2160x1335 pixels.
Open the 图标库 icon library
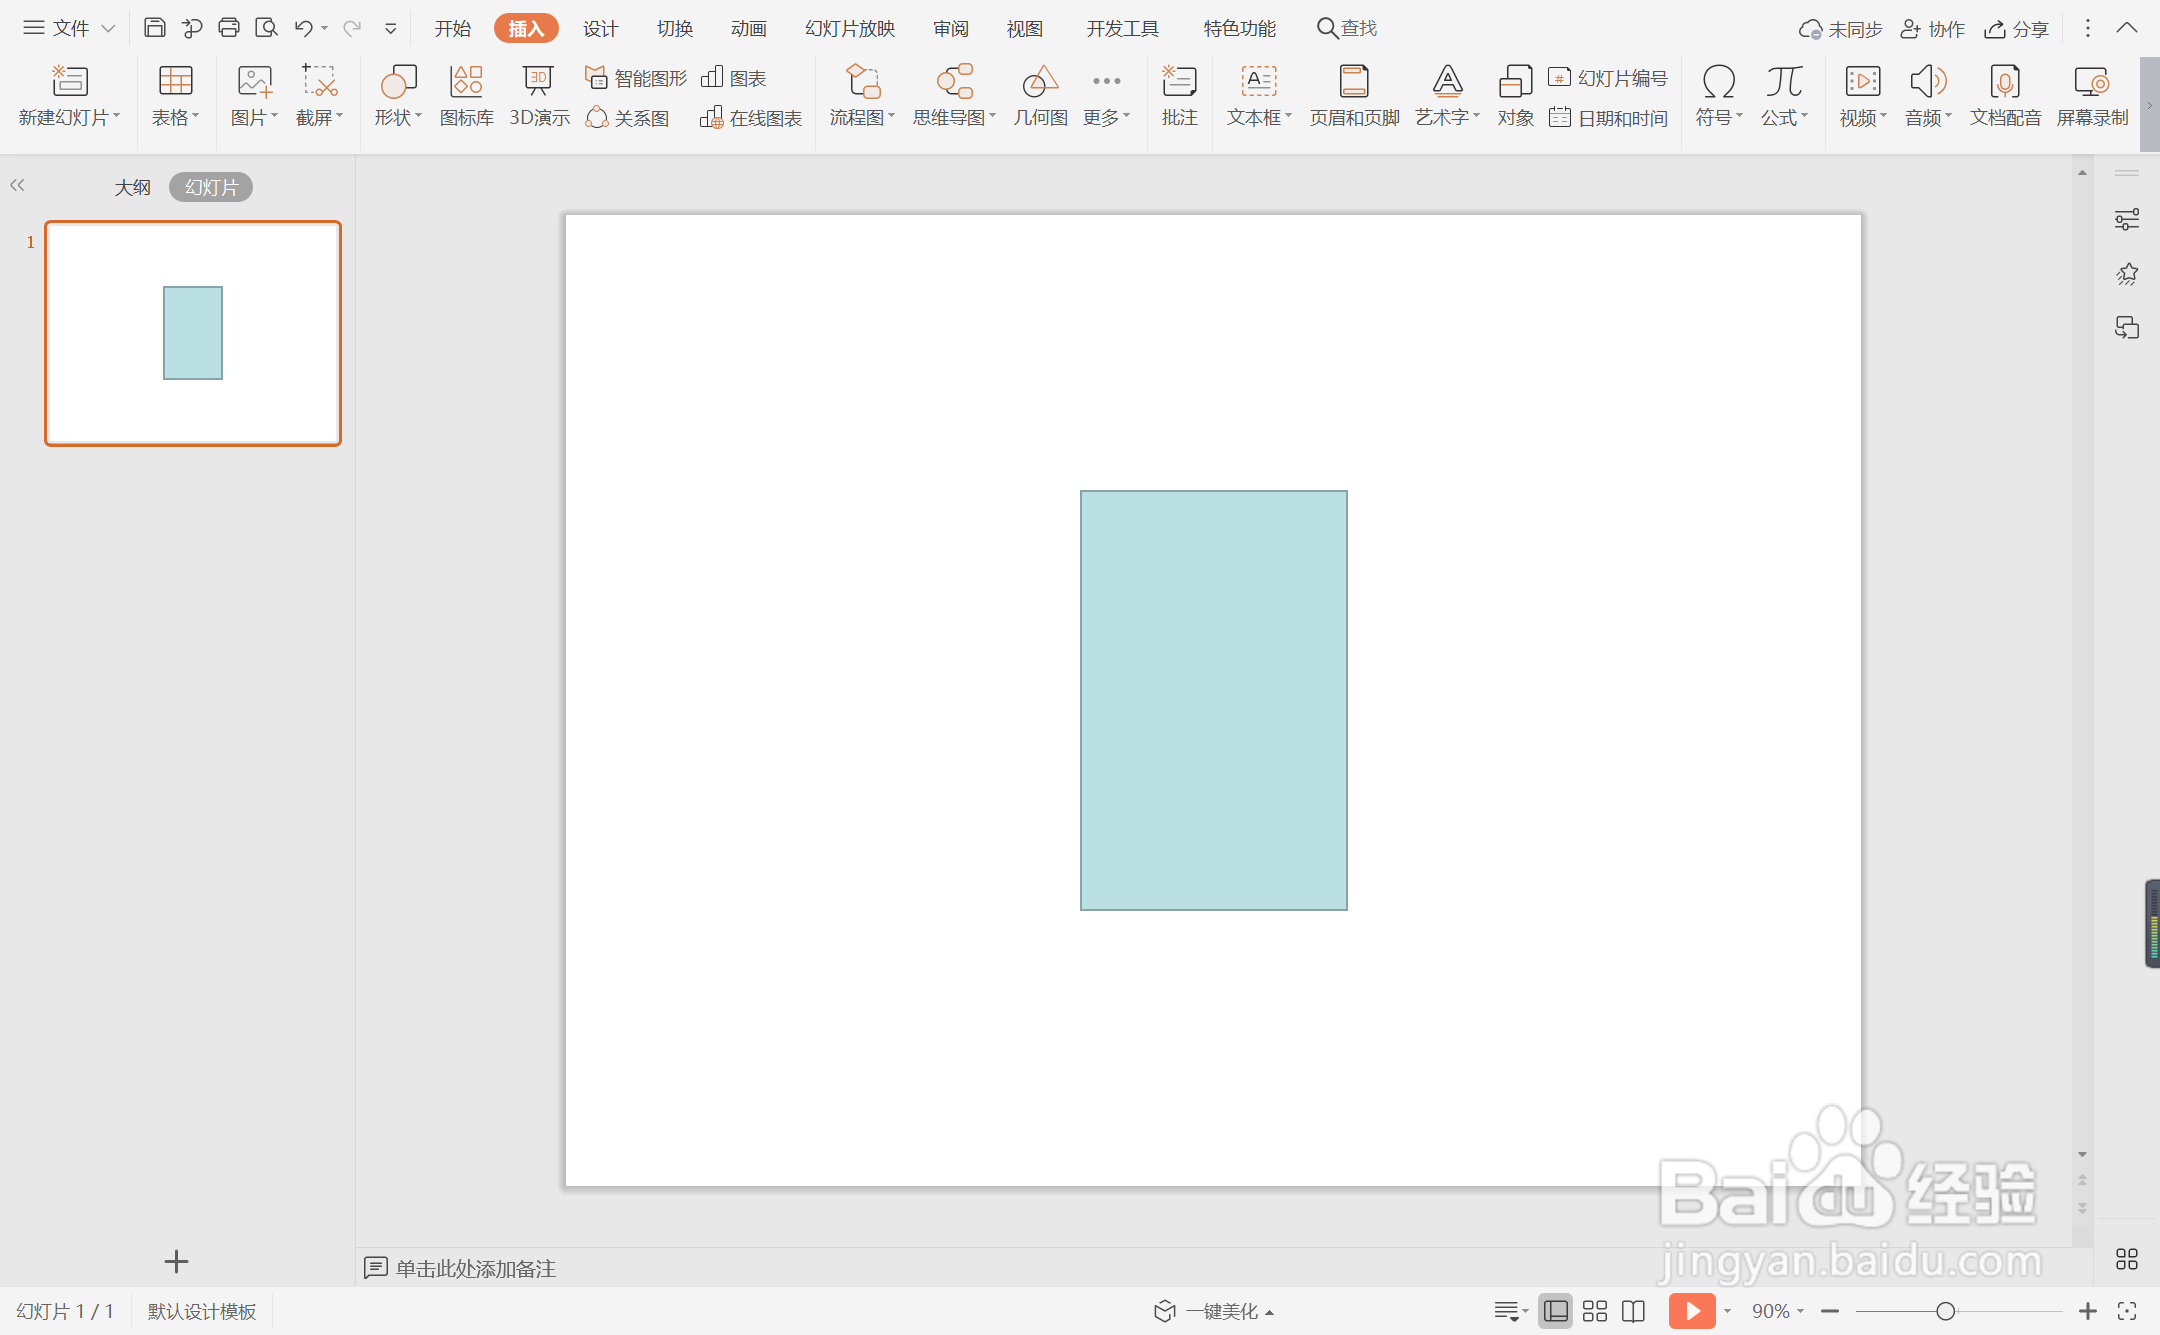(466, 95)
